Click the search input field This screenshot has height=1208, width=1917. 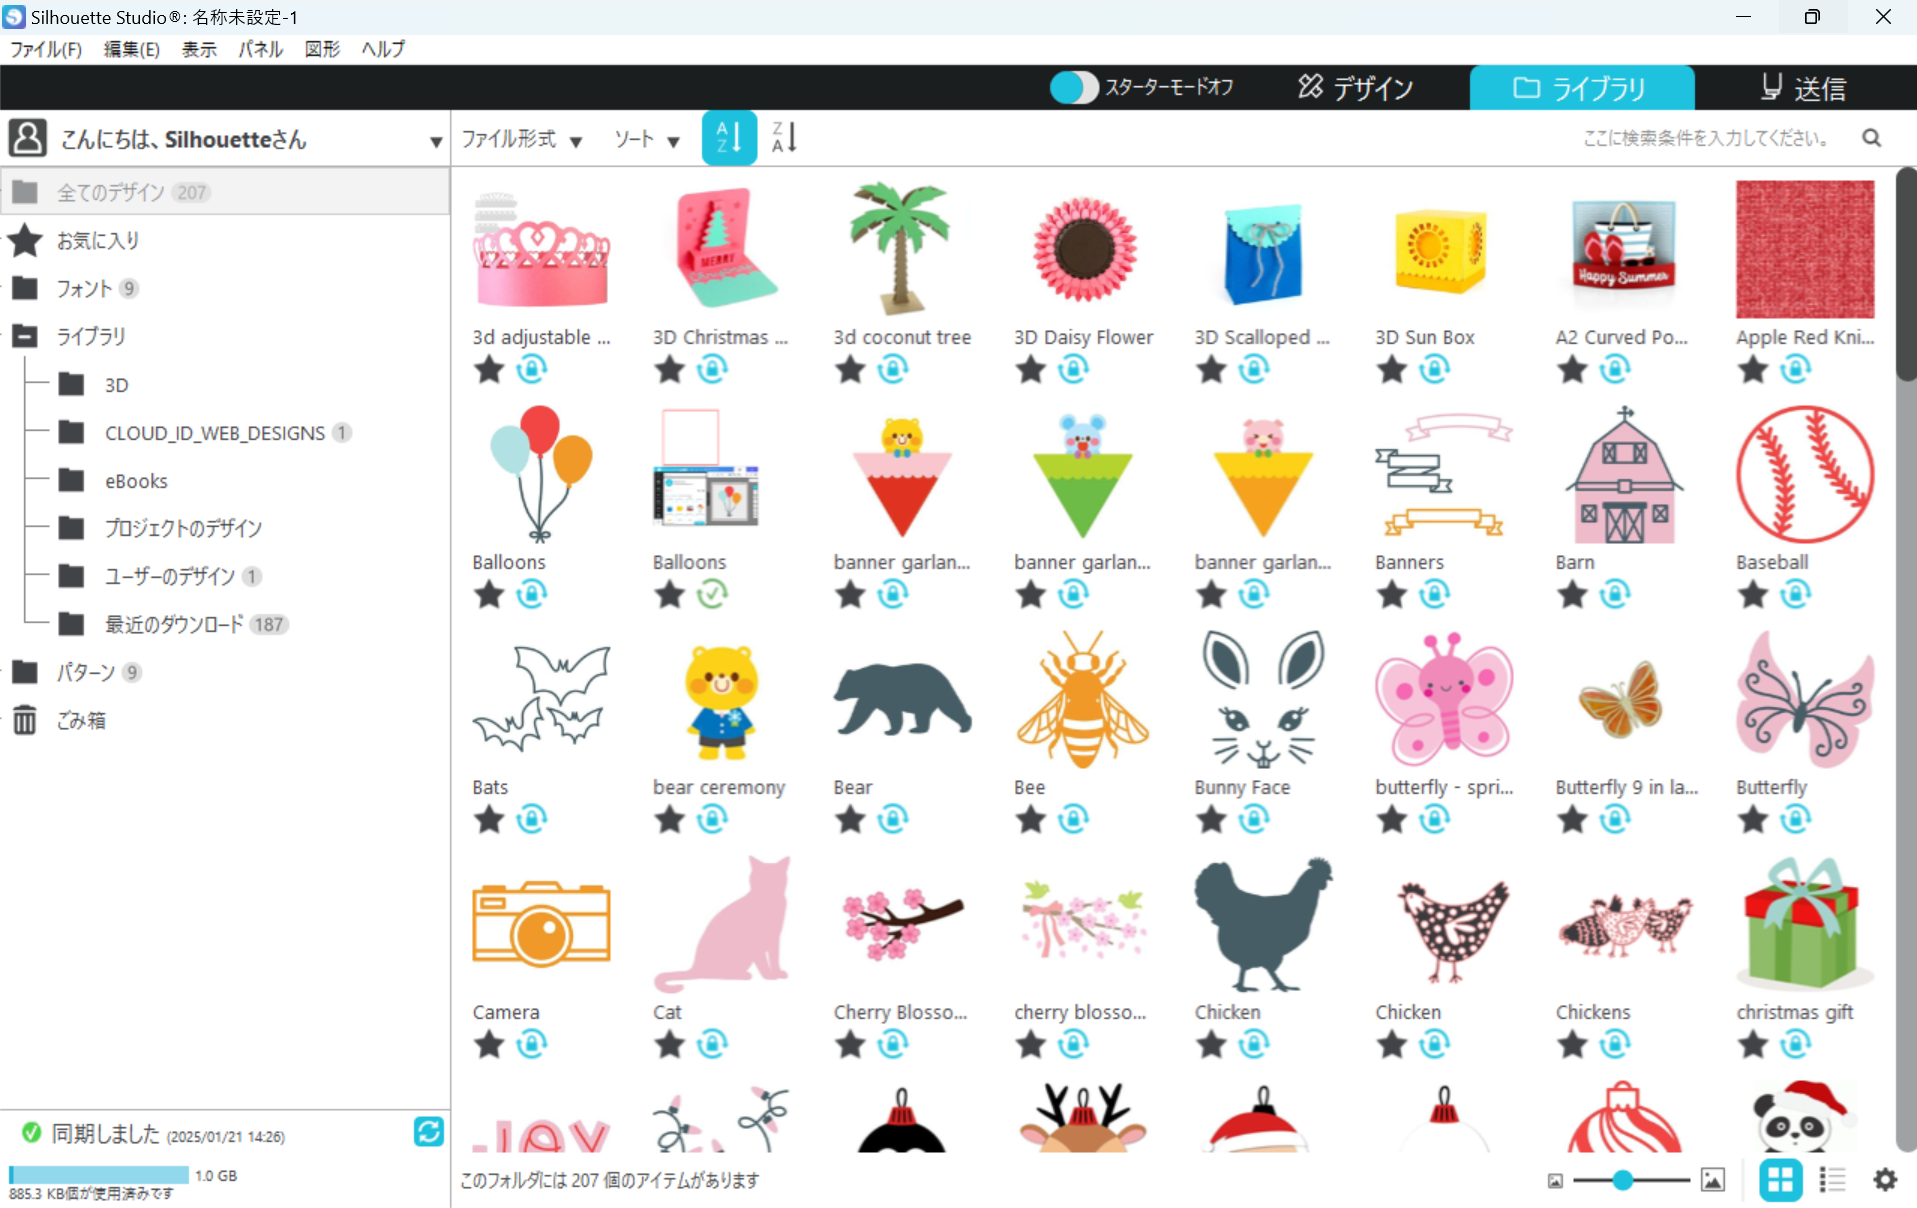(x=1705, y=138)
